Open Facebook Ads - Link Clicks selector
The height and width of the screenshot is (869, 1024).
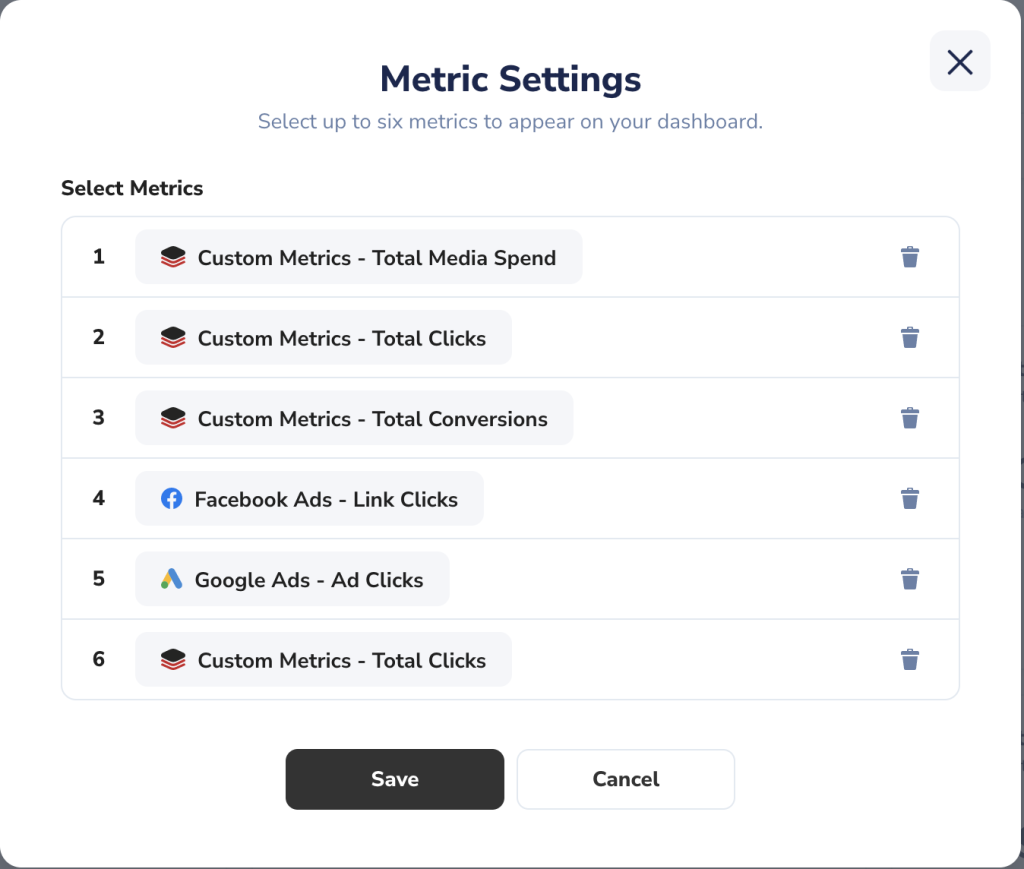[x=310, y=499]
